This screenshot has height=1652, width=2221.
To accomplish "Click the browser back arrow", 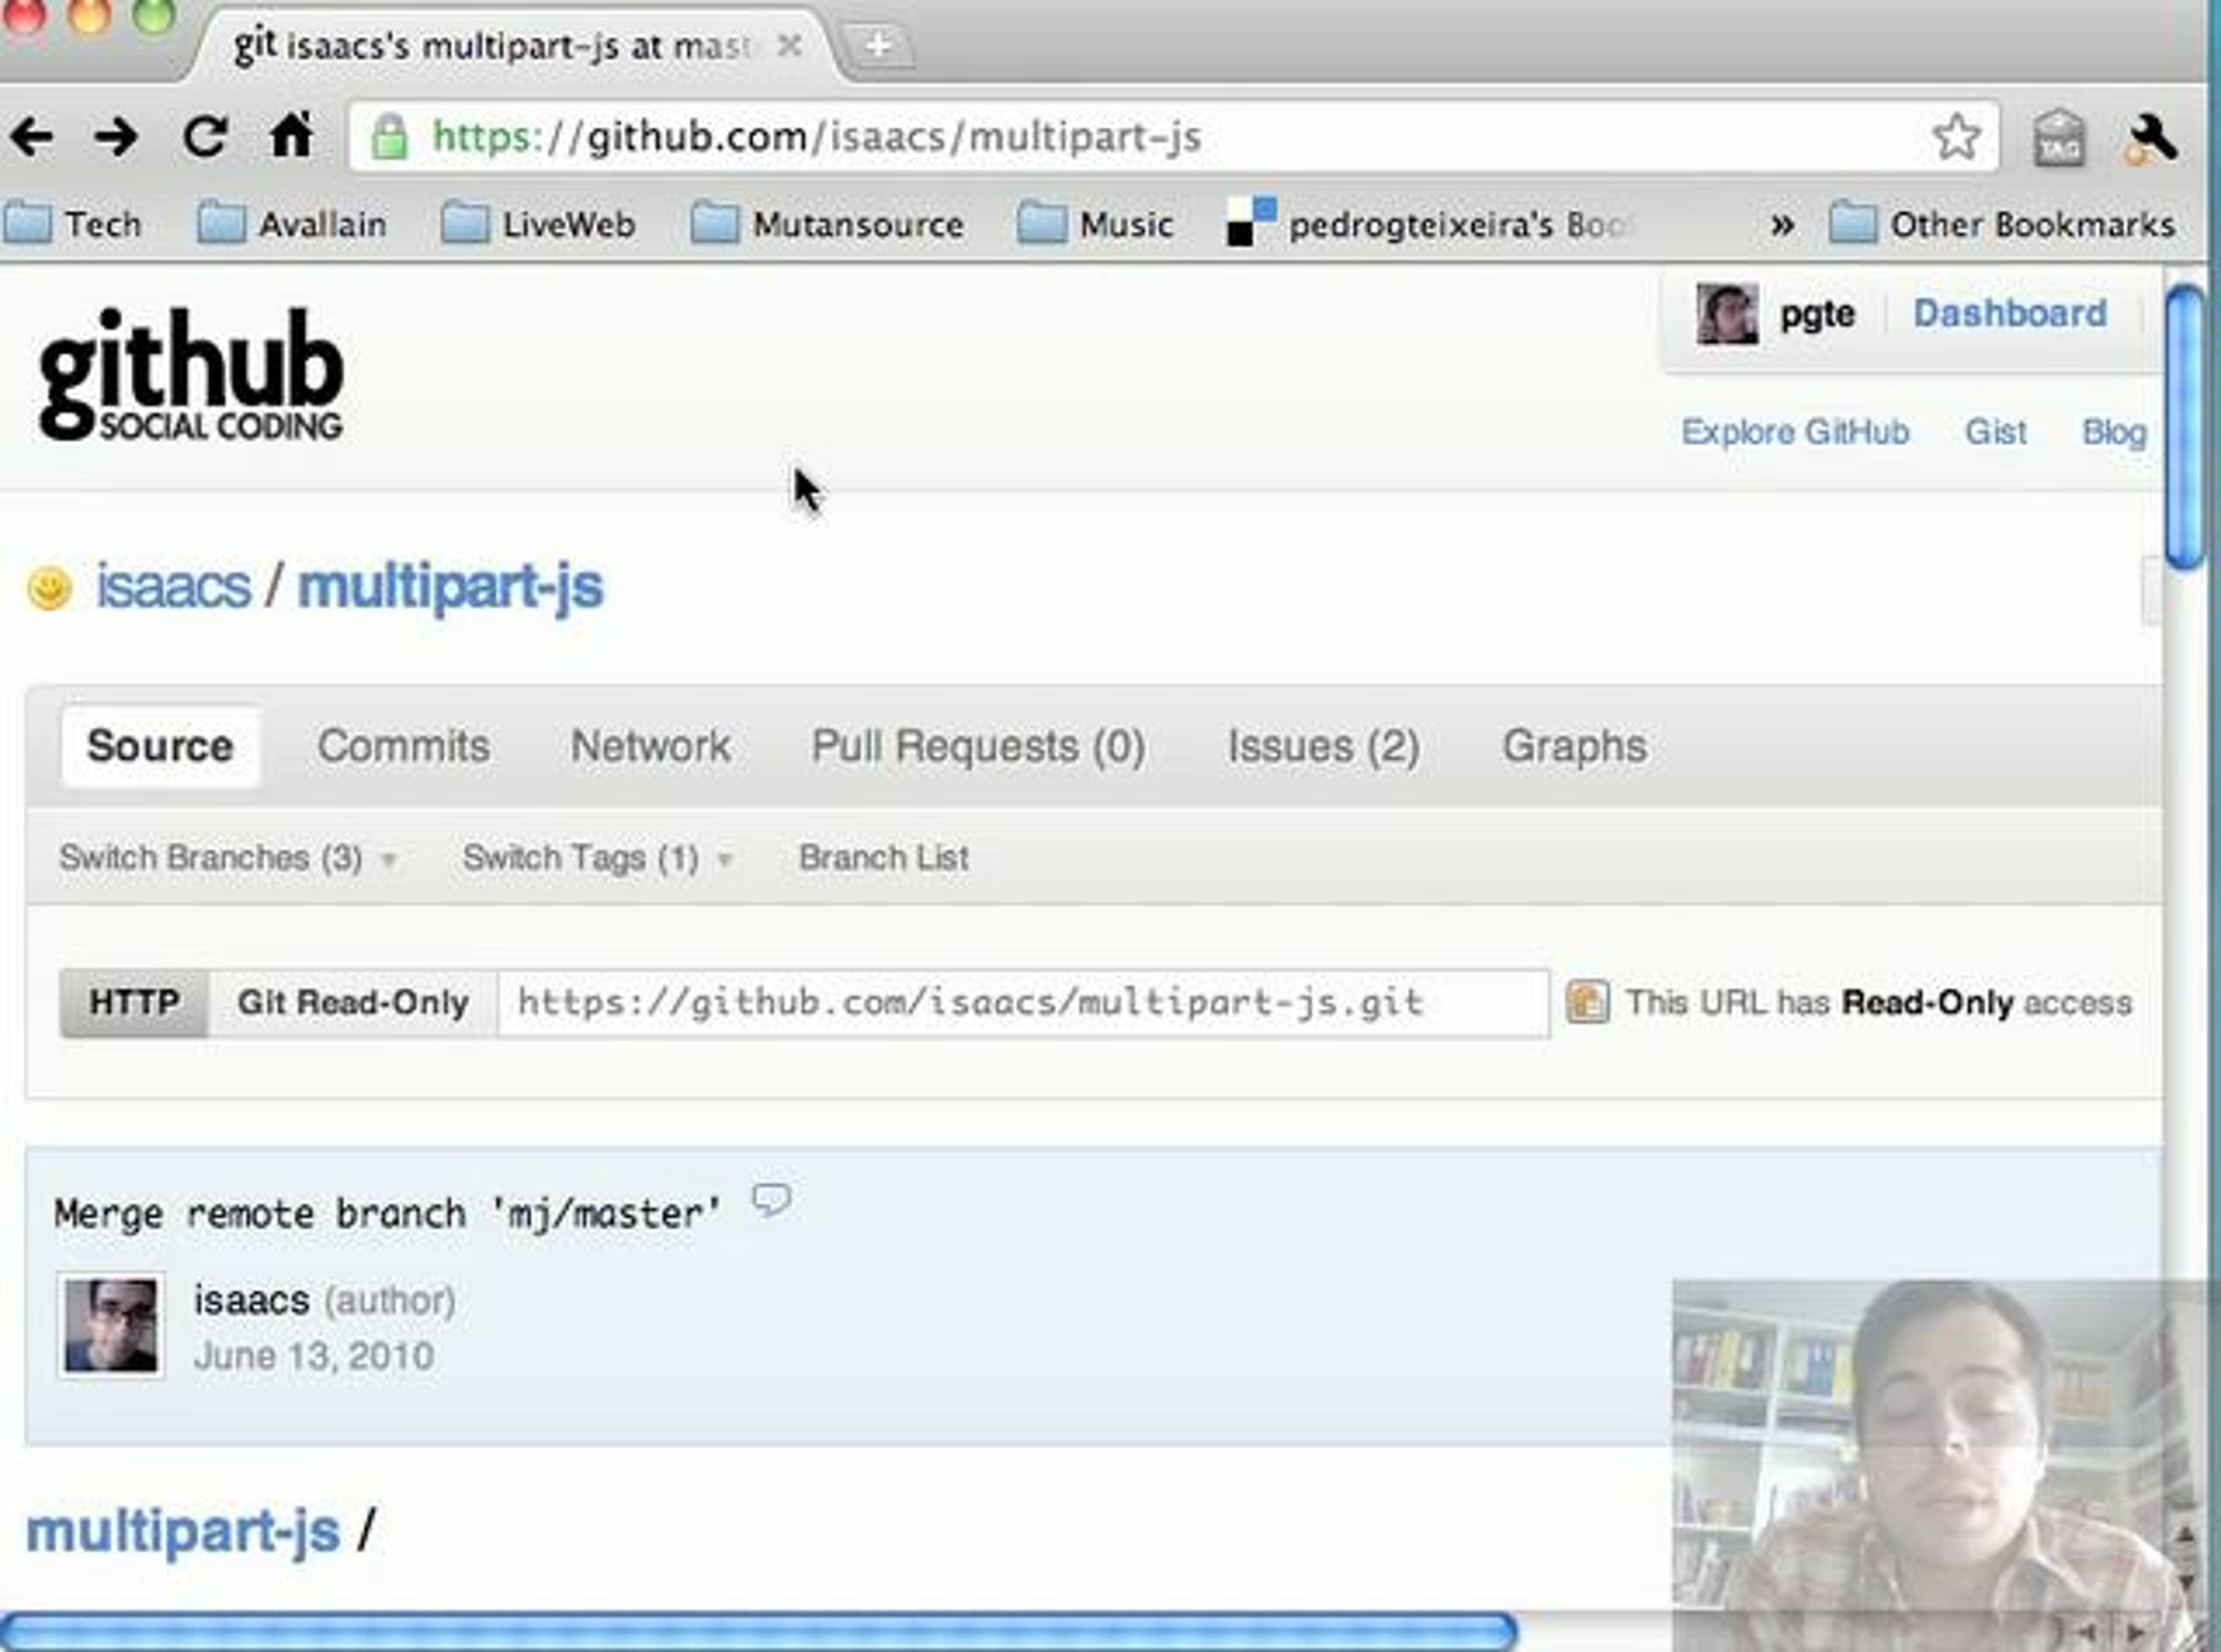I will [x=32, y=136].
